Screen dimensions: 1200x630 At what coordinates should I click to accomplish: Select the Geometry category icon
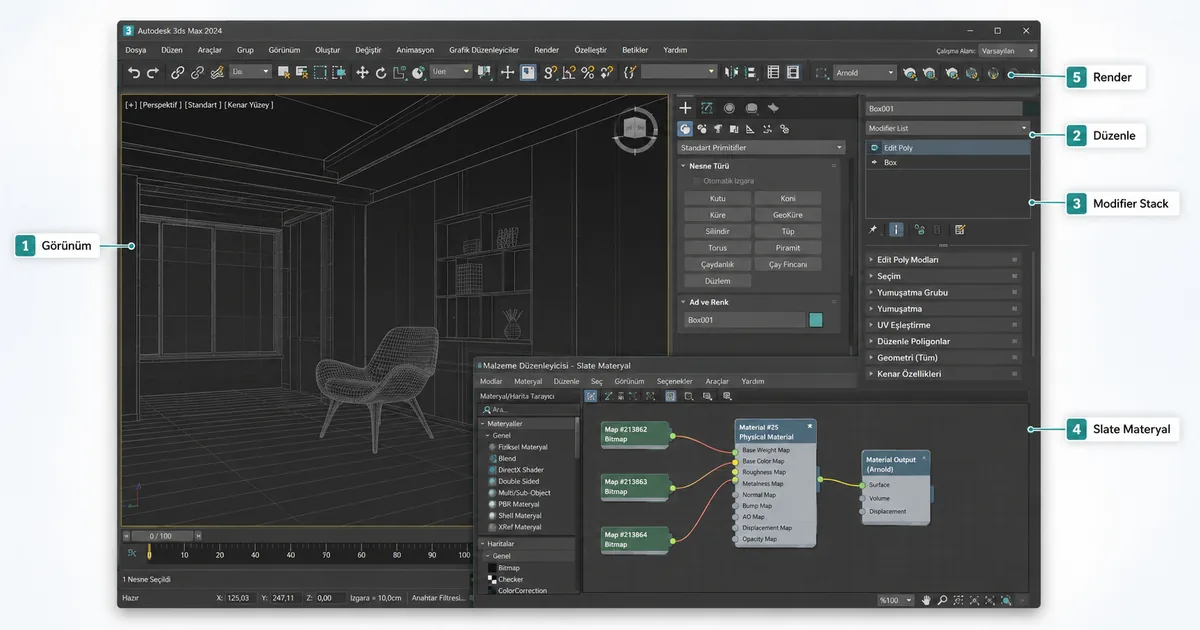(x=685, y=129)
